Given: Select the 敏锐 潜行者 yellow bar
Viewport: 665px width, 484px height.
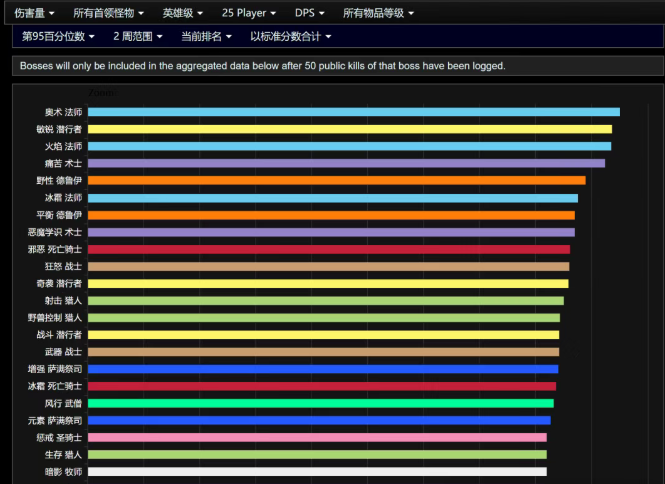Looking at the screenshot, I should pyautogui.click(x=349, y=129).
